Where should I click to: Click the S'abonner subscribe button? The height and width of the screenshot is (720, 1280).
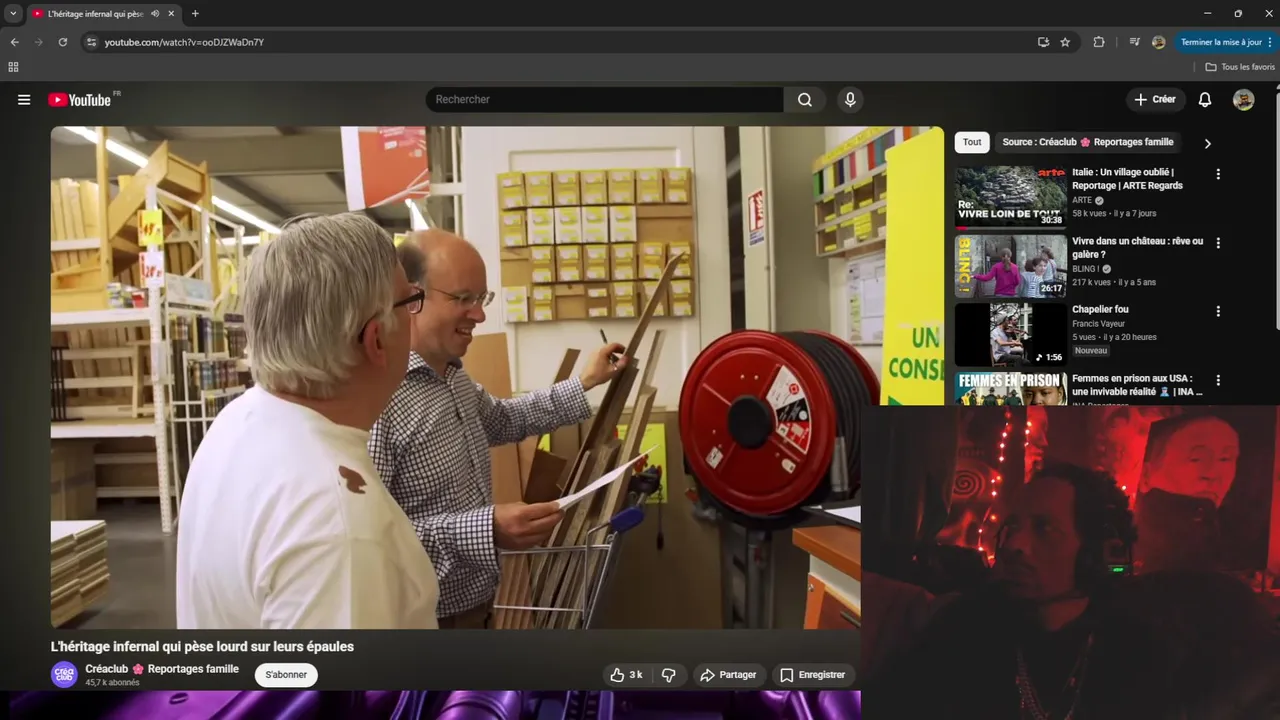tap(286, 675)
